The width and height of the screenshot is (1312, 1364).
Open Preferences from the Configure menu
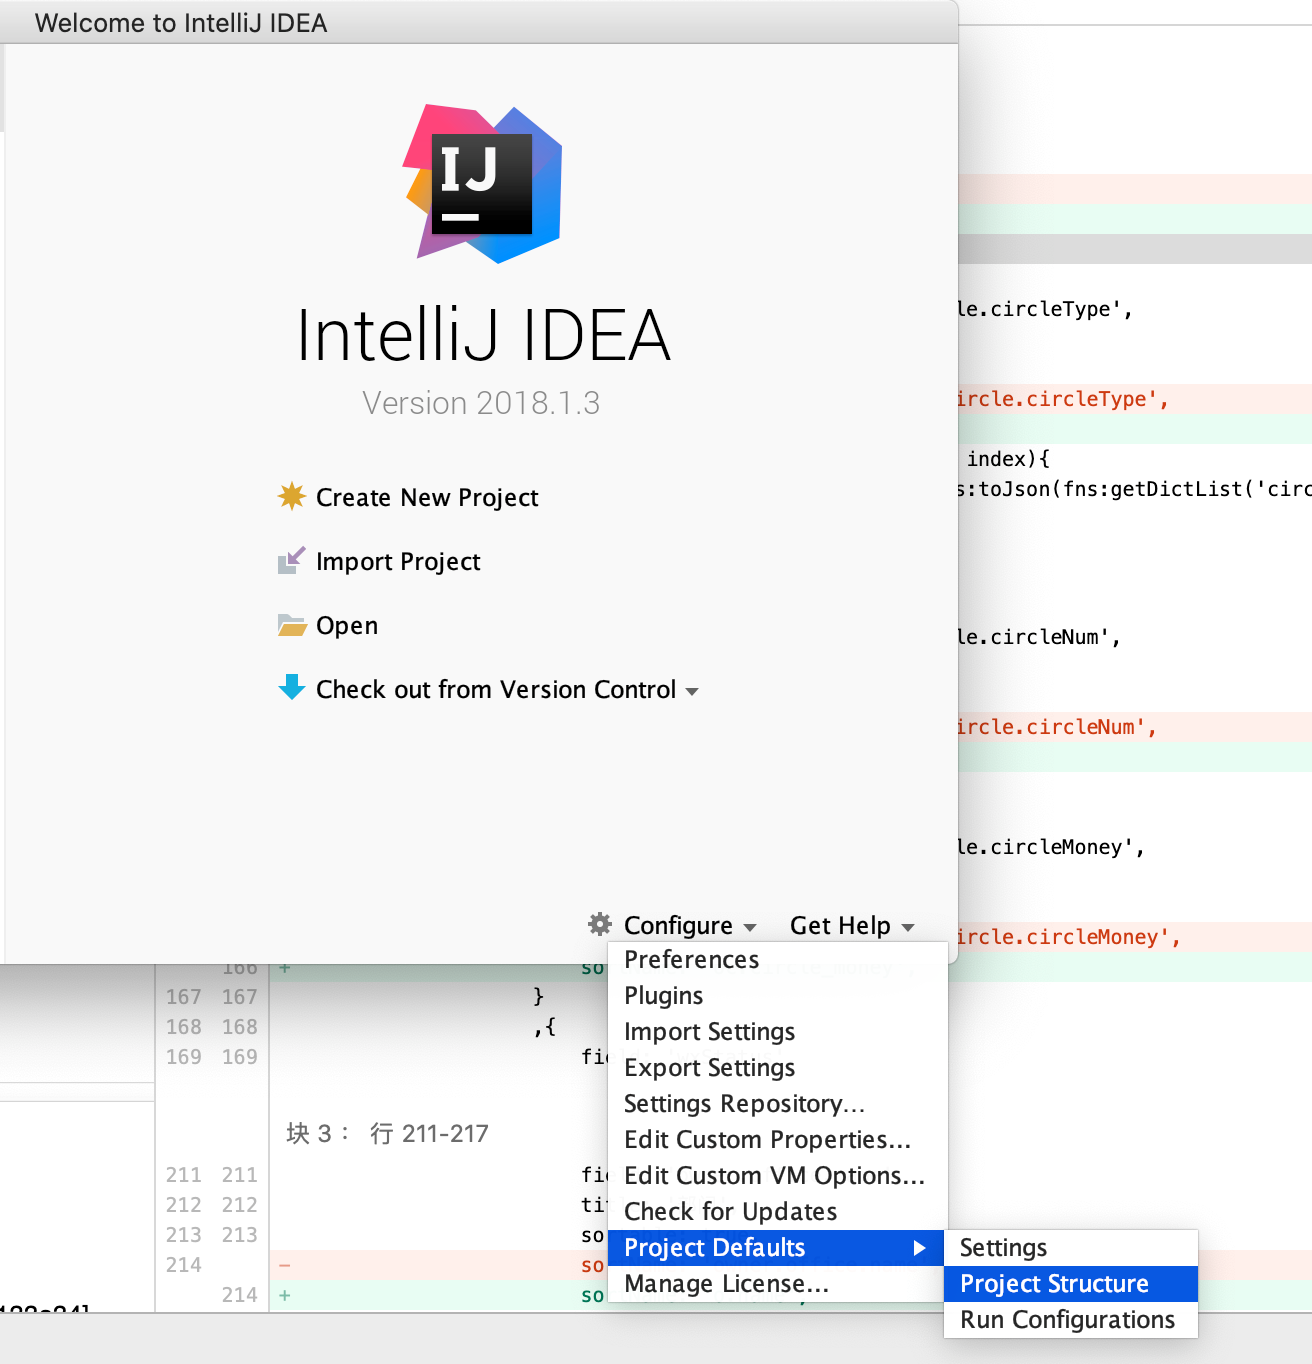coord(691,960)
